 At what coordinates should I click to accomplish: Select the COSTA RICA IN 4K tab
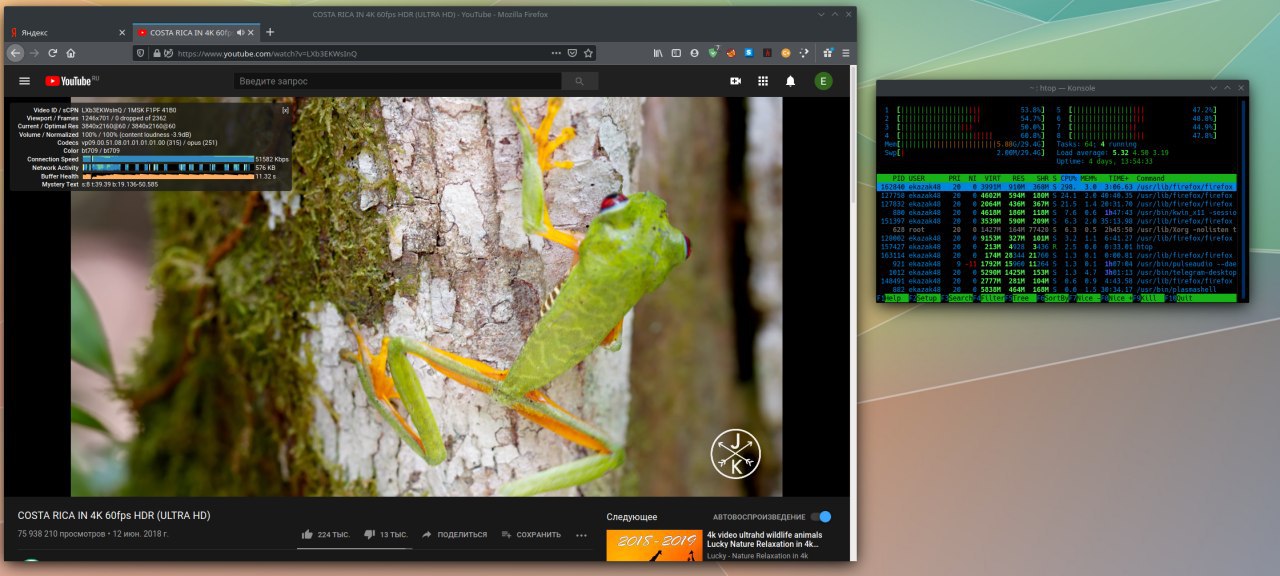click(x=197, y=32)
